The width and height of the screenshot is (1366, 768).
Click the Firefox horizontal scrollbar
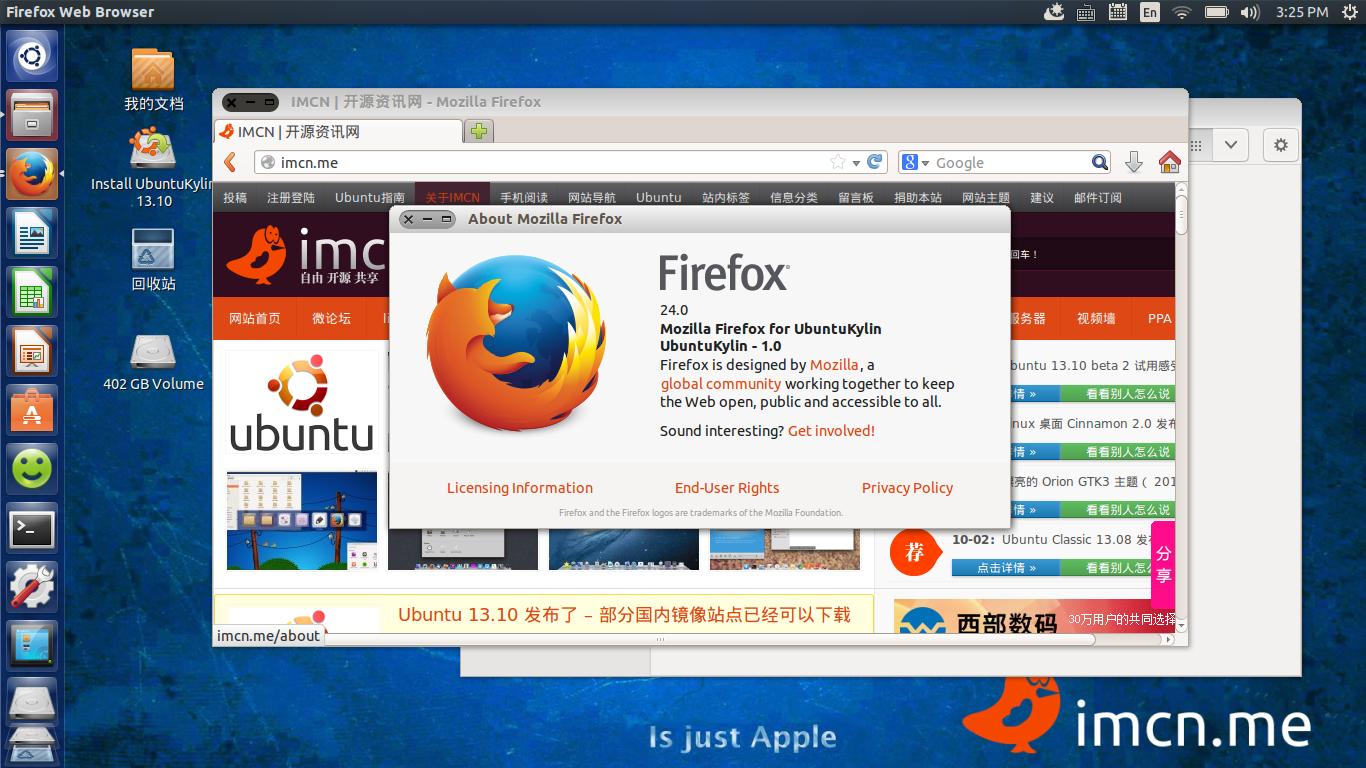coord(708,639)
